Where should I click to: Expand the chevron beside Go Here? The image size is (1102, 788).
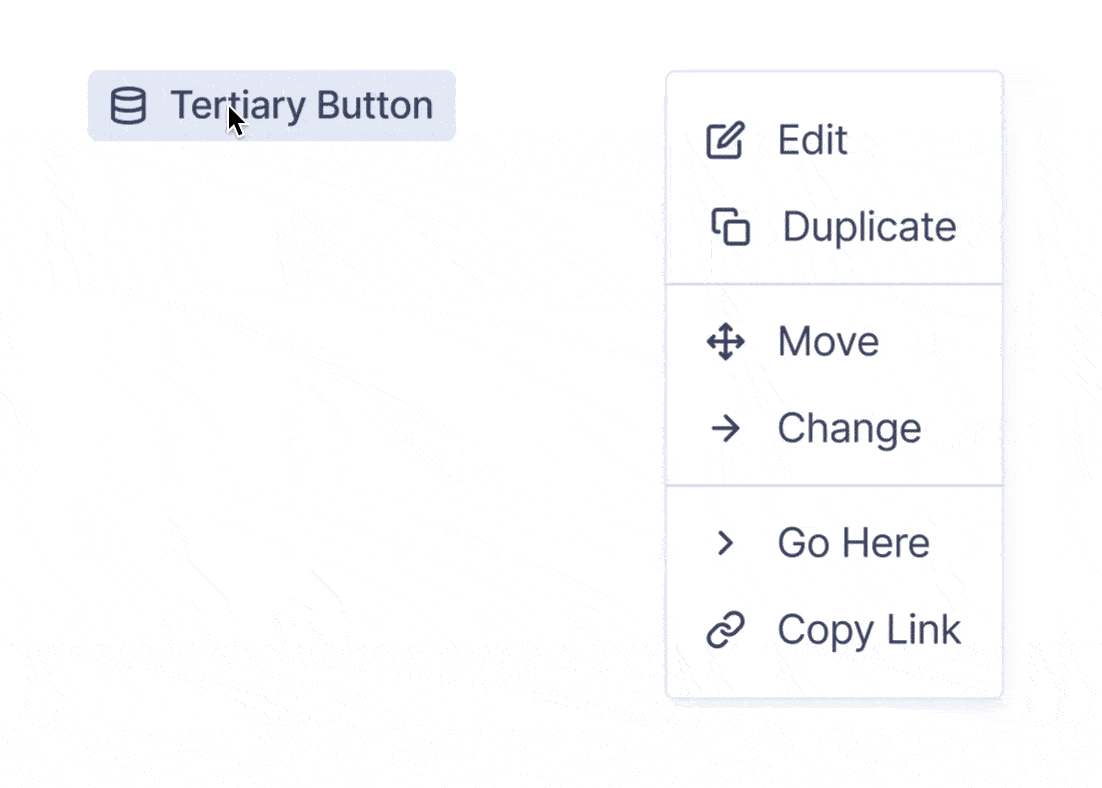pos(725,543)
